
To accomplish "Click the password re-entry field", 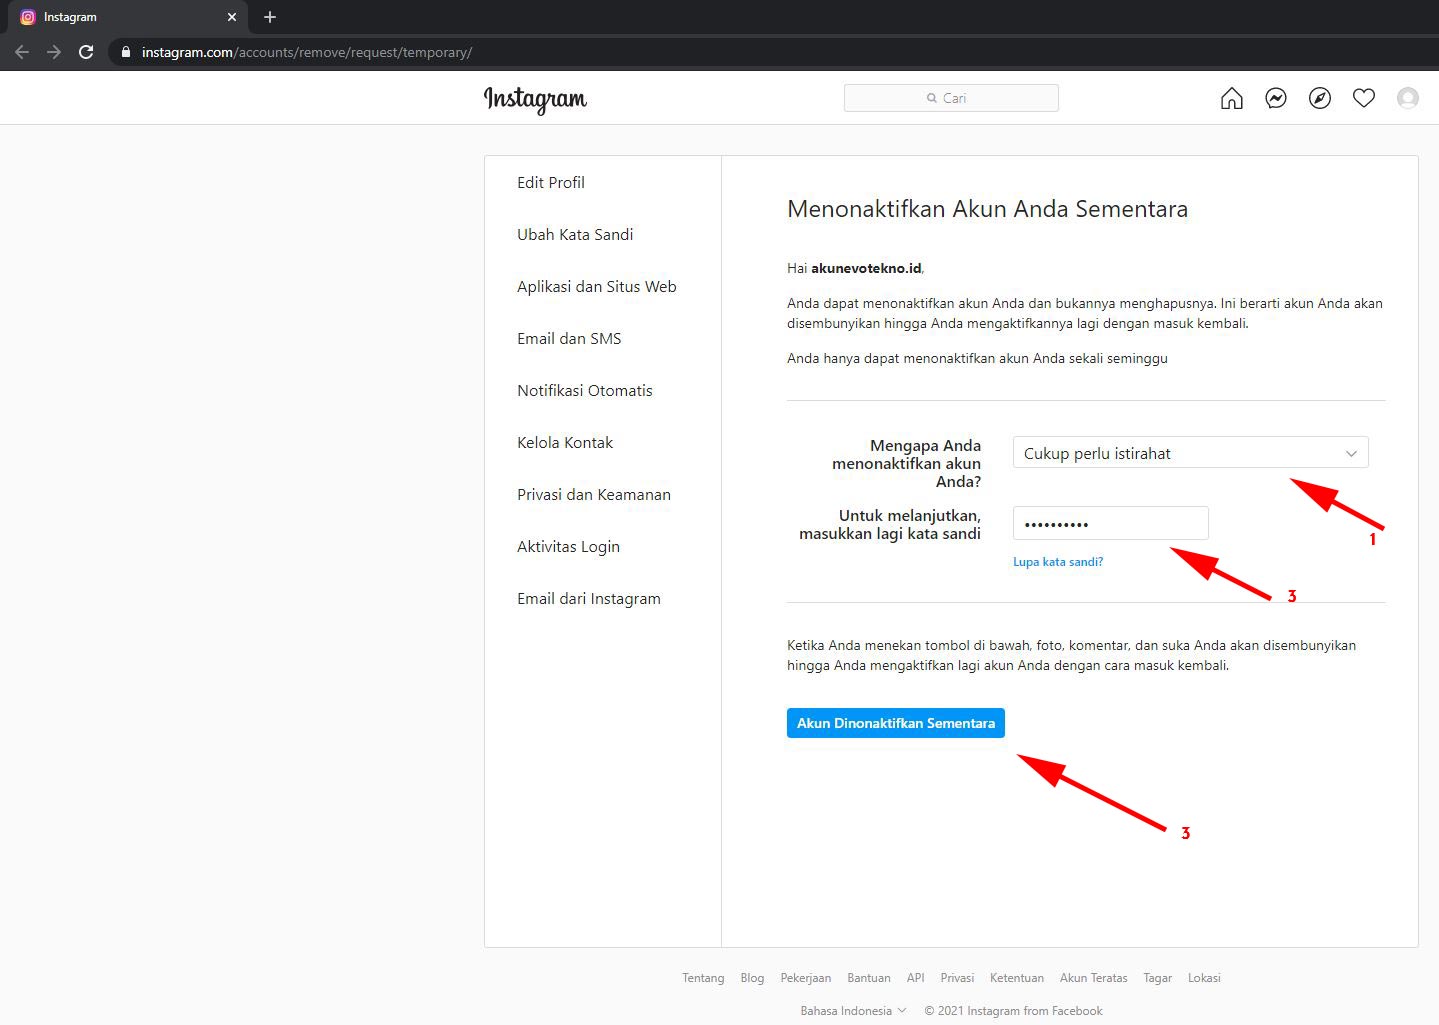I will pyautogui.click(x=1111, y=523).
